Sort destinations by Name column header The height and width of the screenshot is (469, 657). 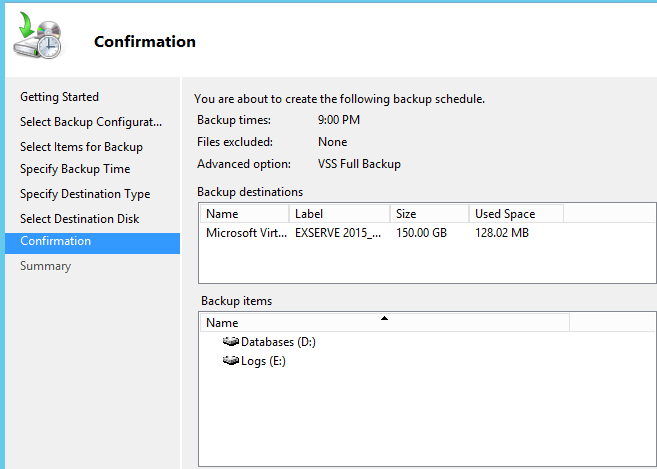click(x=245, y=214)
